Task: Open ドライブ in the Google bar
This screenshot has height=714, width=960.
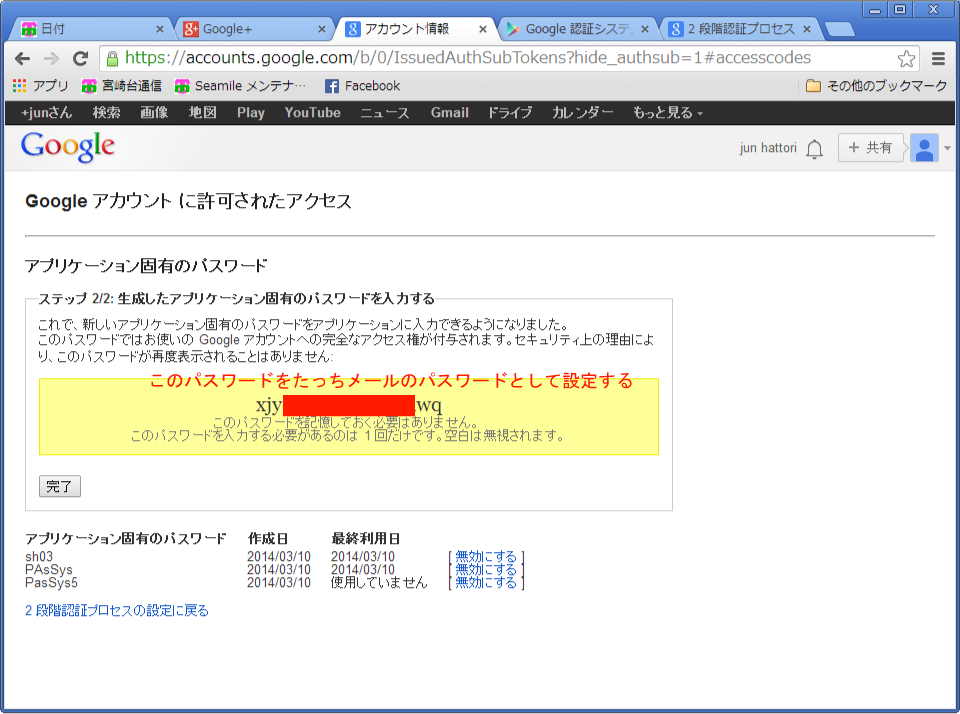Action: 509,113
